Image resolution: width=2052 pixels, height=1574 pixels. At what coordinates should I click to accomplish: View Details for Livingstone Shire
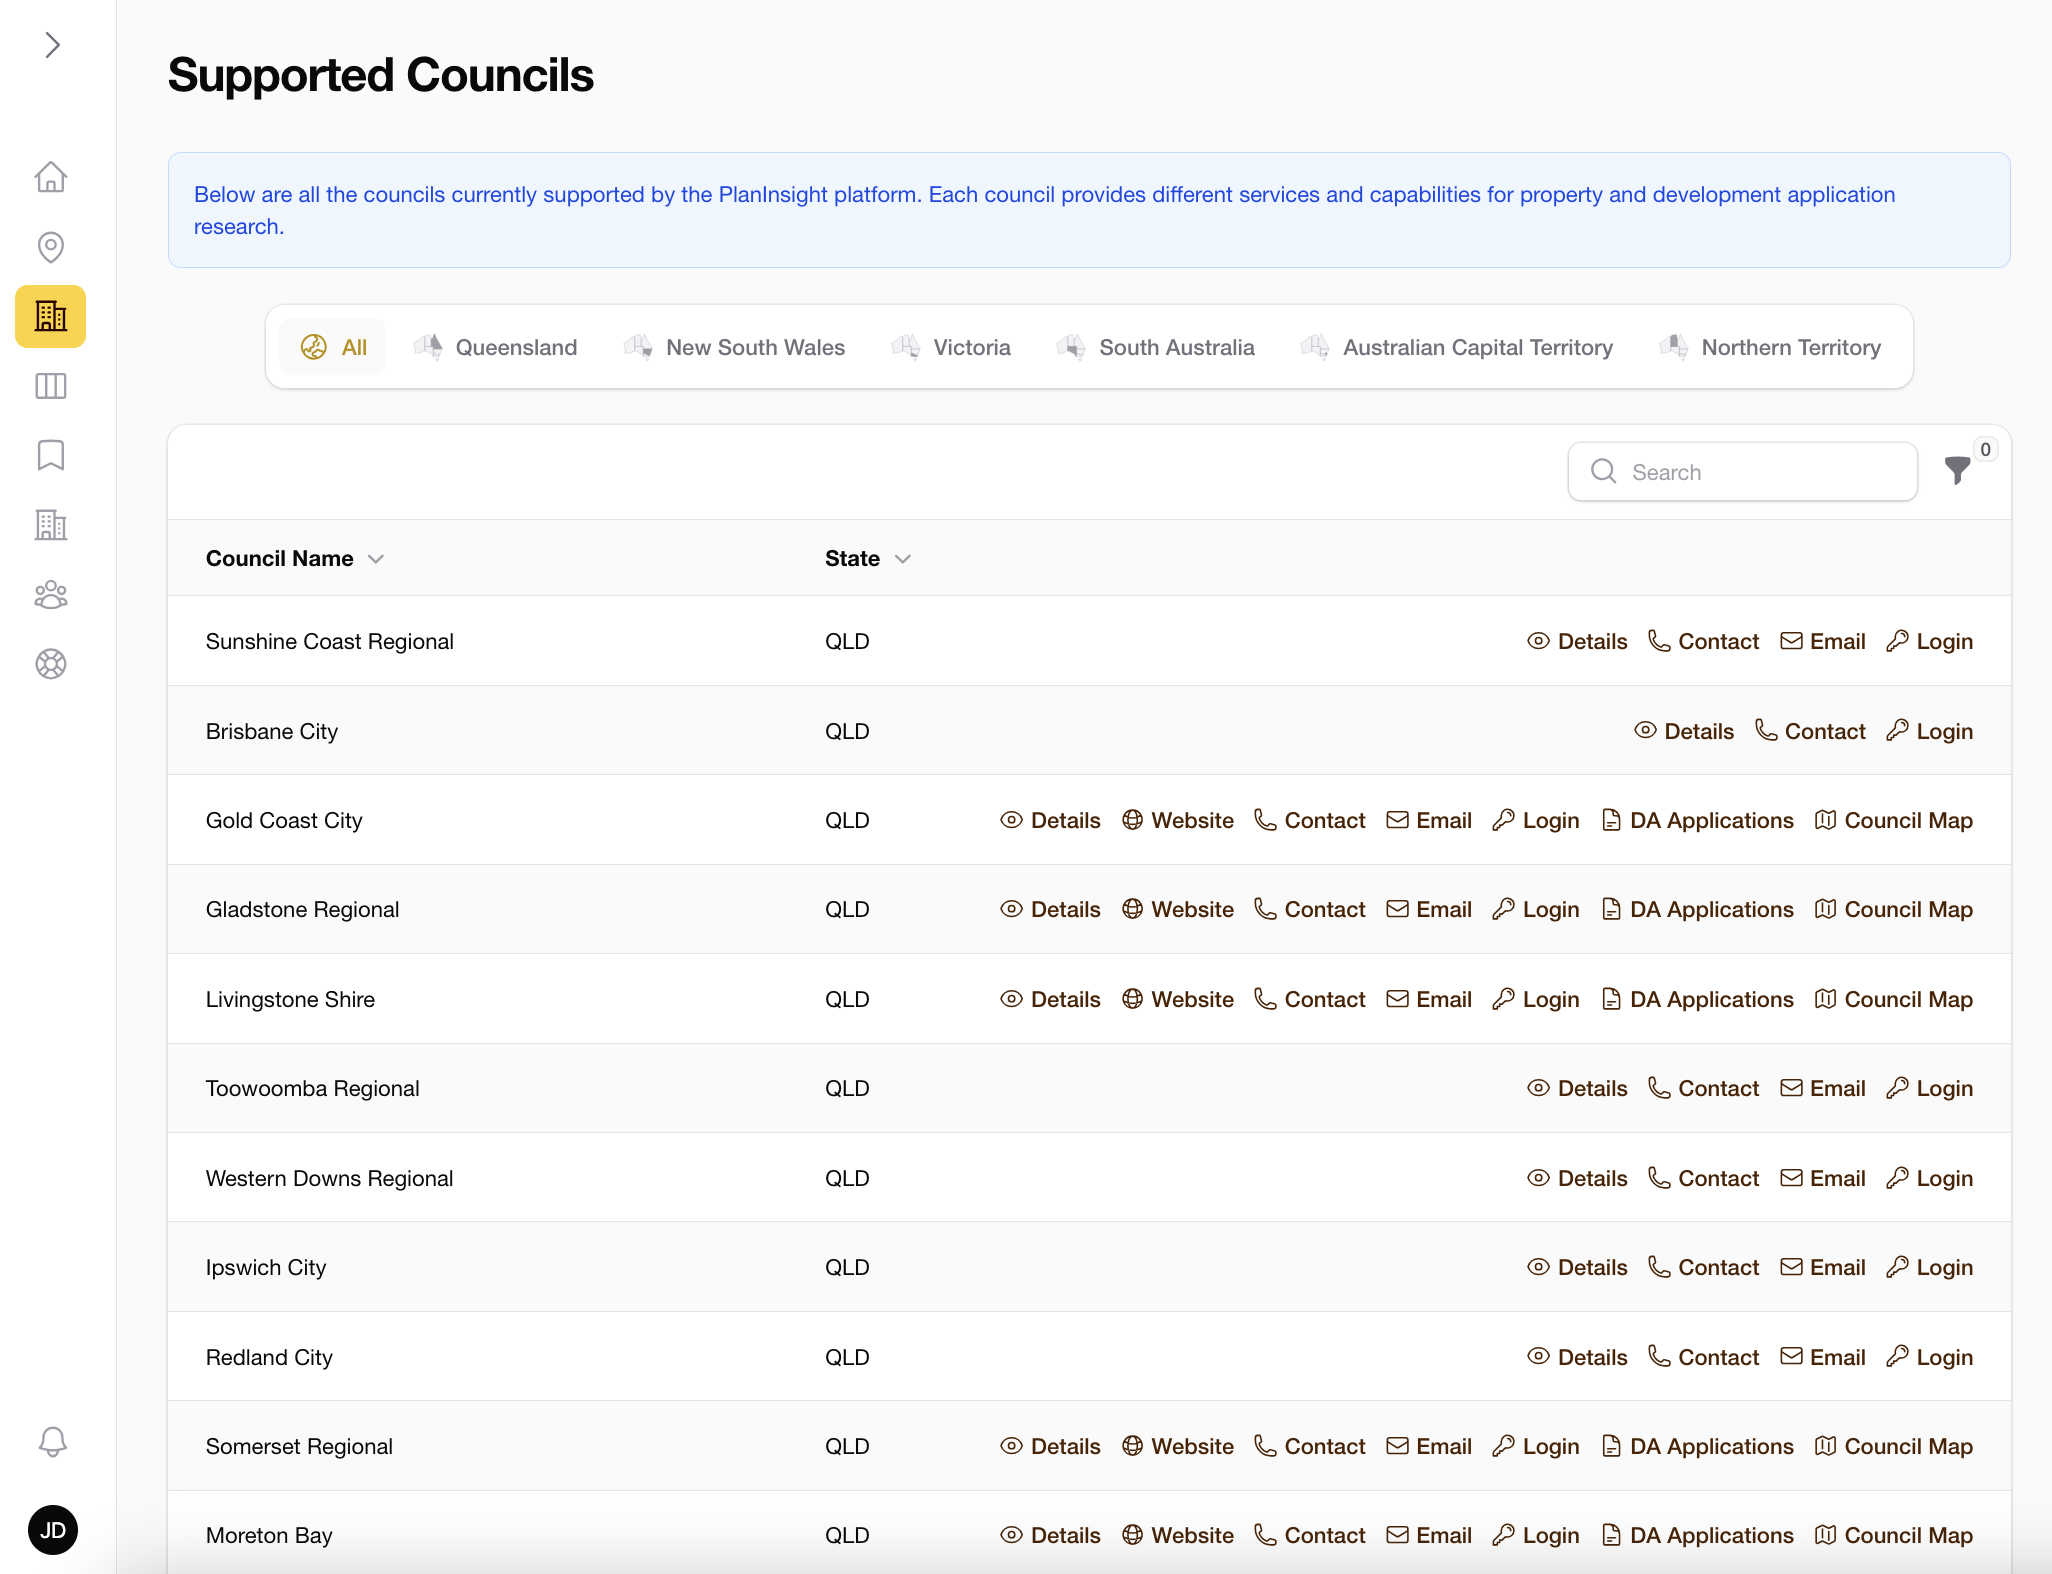click(x=1050, y=999)
